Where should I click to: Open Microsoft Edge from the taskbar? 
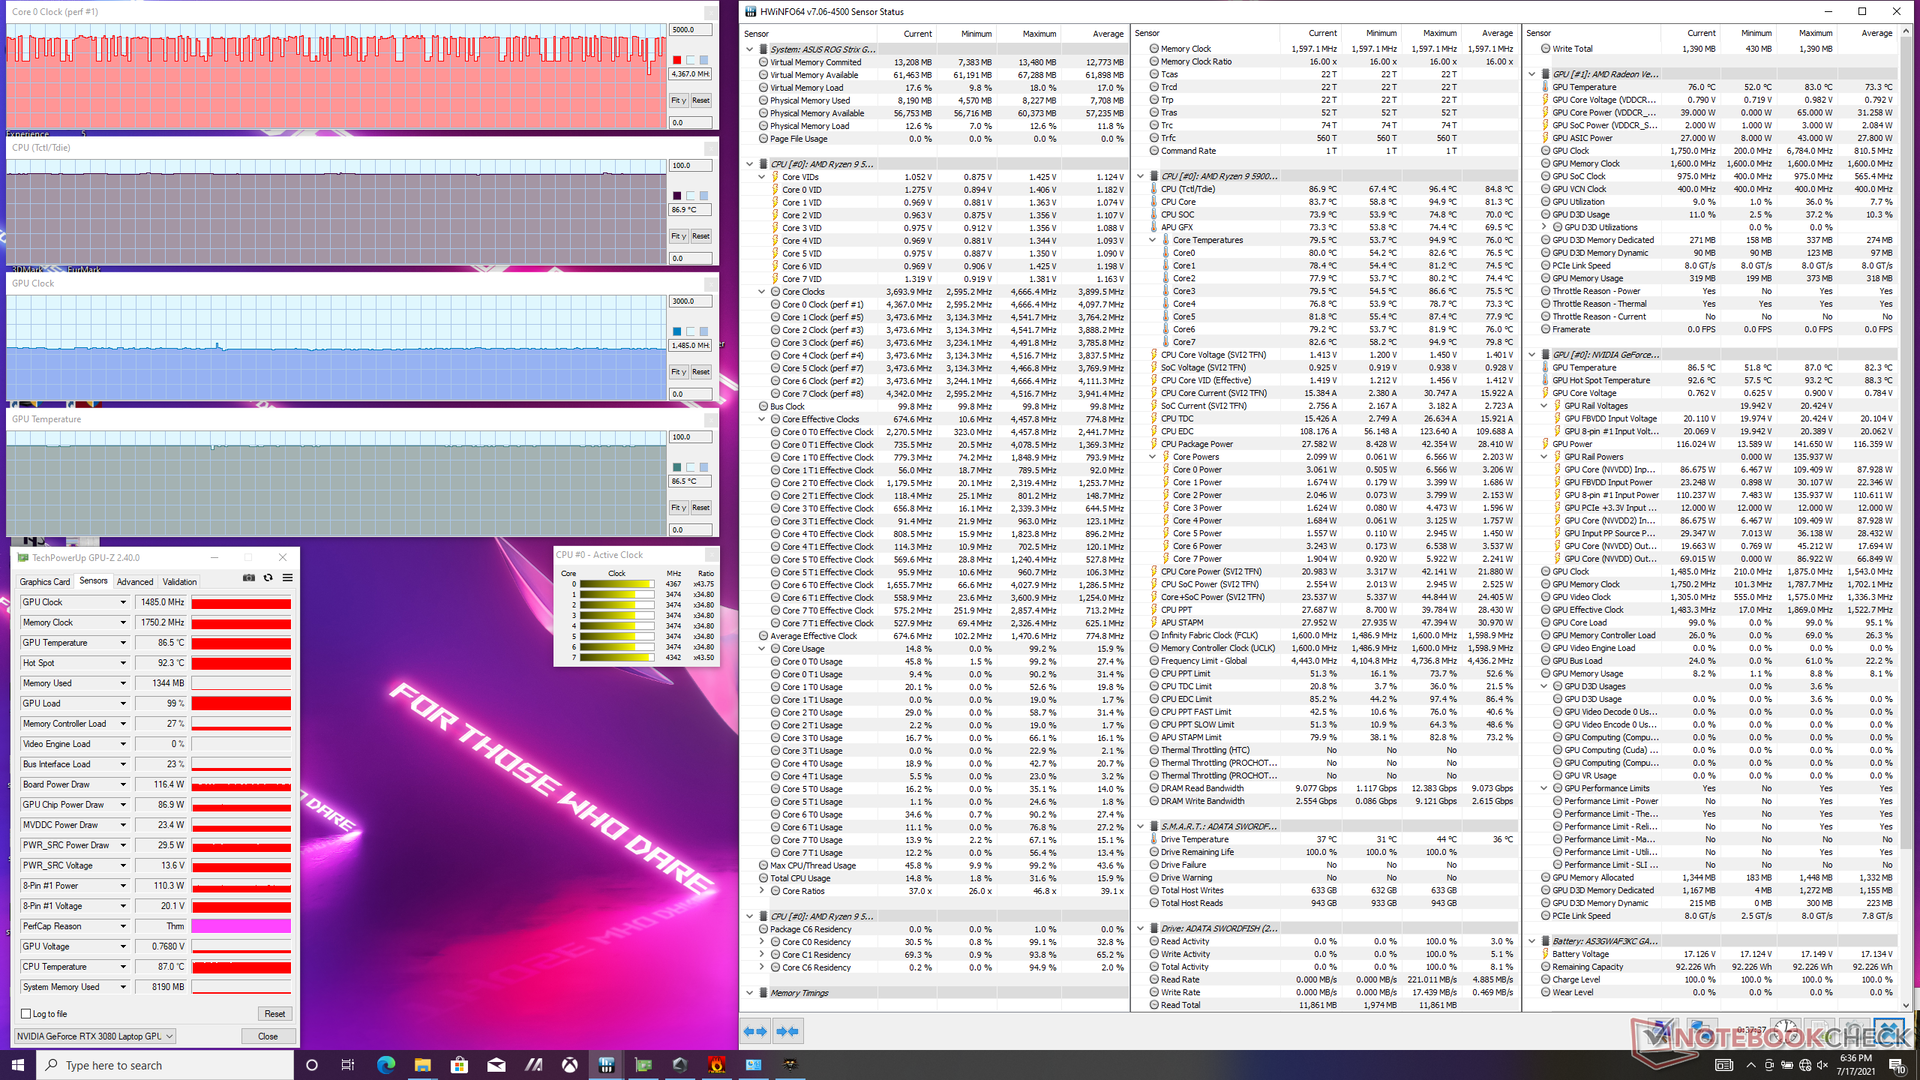[x=385, y=1065]
